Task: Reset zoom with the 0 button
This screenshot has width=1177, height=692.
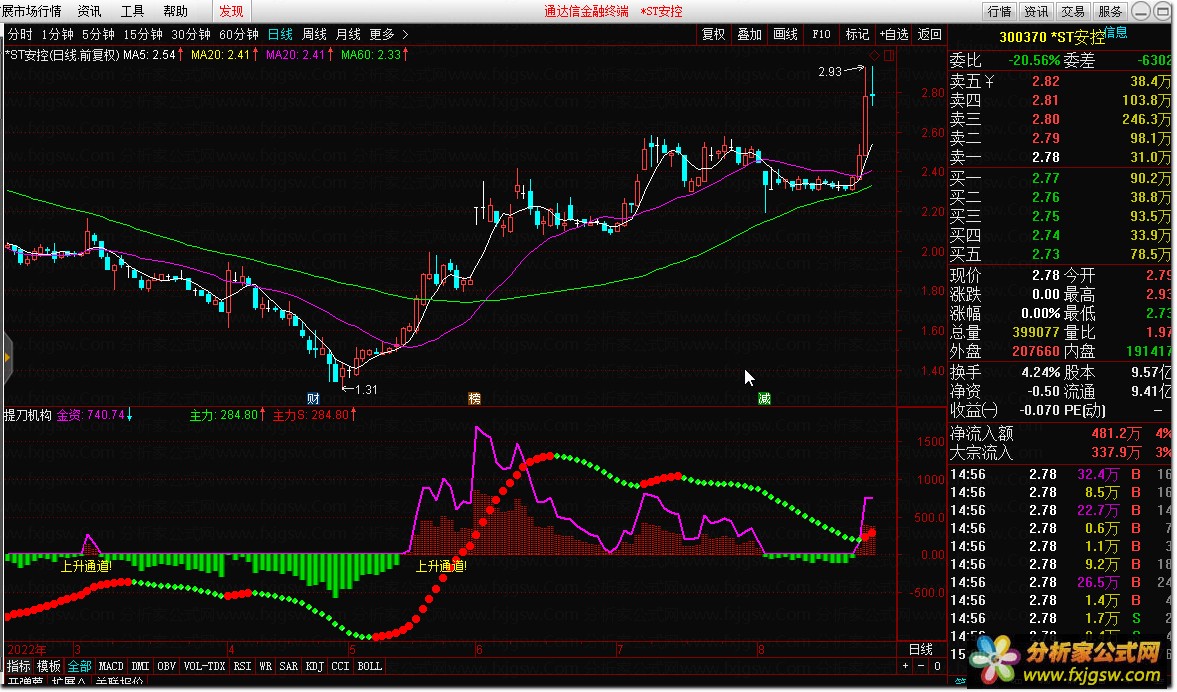Action: 937,666
